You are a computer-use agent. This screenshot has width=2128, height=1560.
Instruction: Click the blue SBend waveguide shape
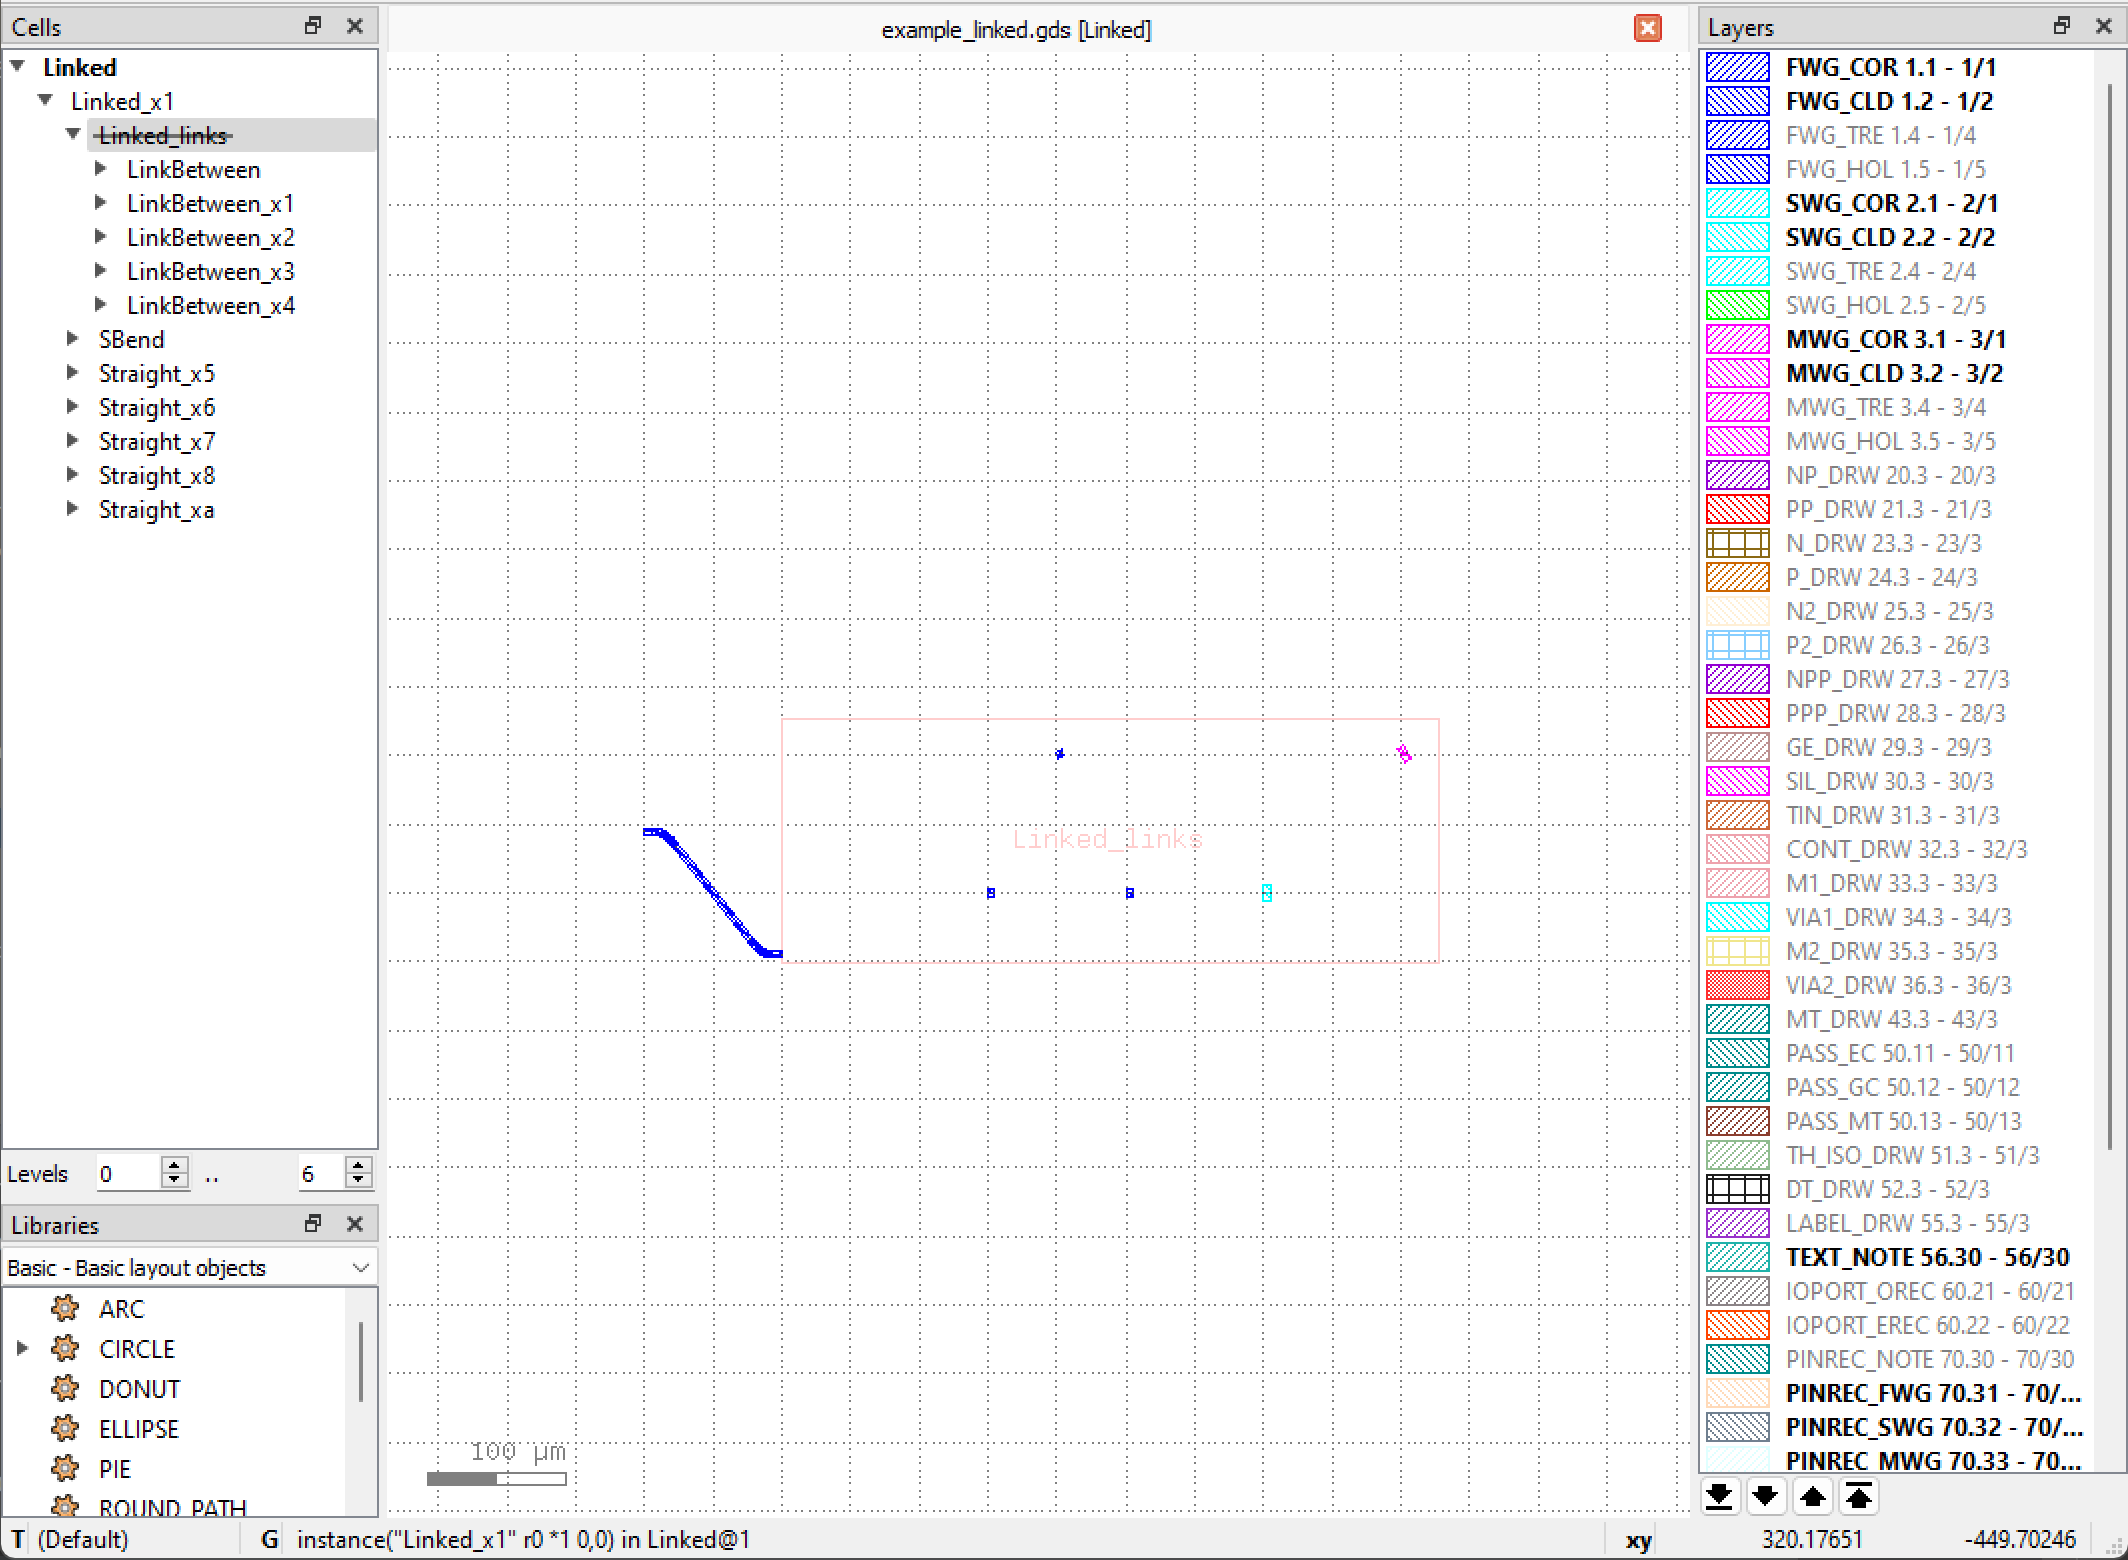[712, 891]
